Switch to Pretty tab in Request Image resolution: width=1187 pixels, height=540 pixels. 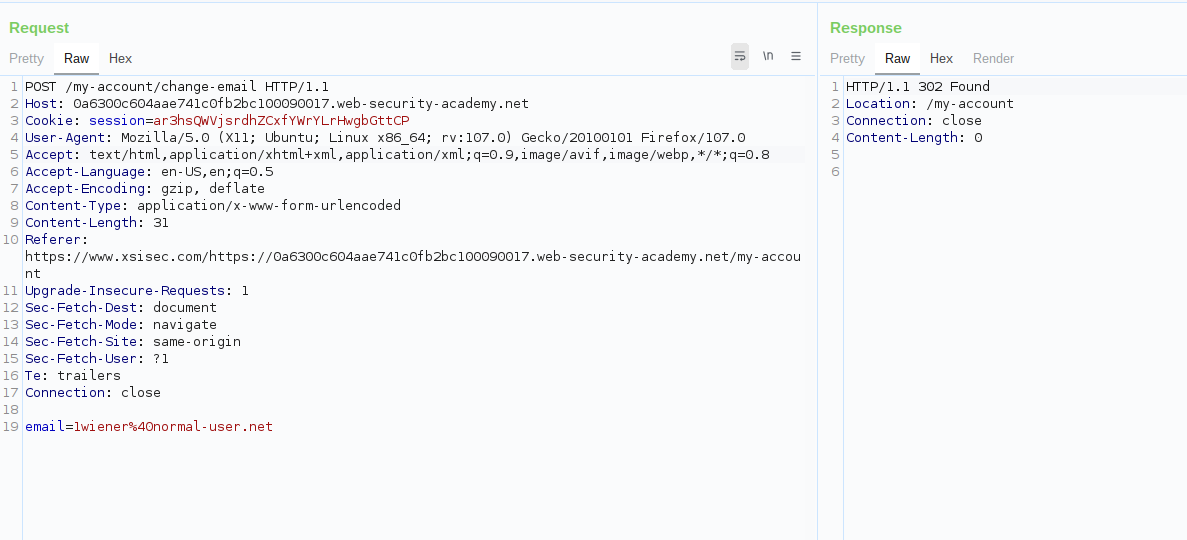26,58
